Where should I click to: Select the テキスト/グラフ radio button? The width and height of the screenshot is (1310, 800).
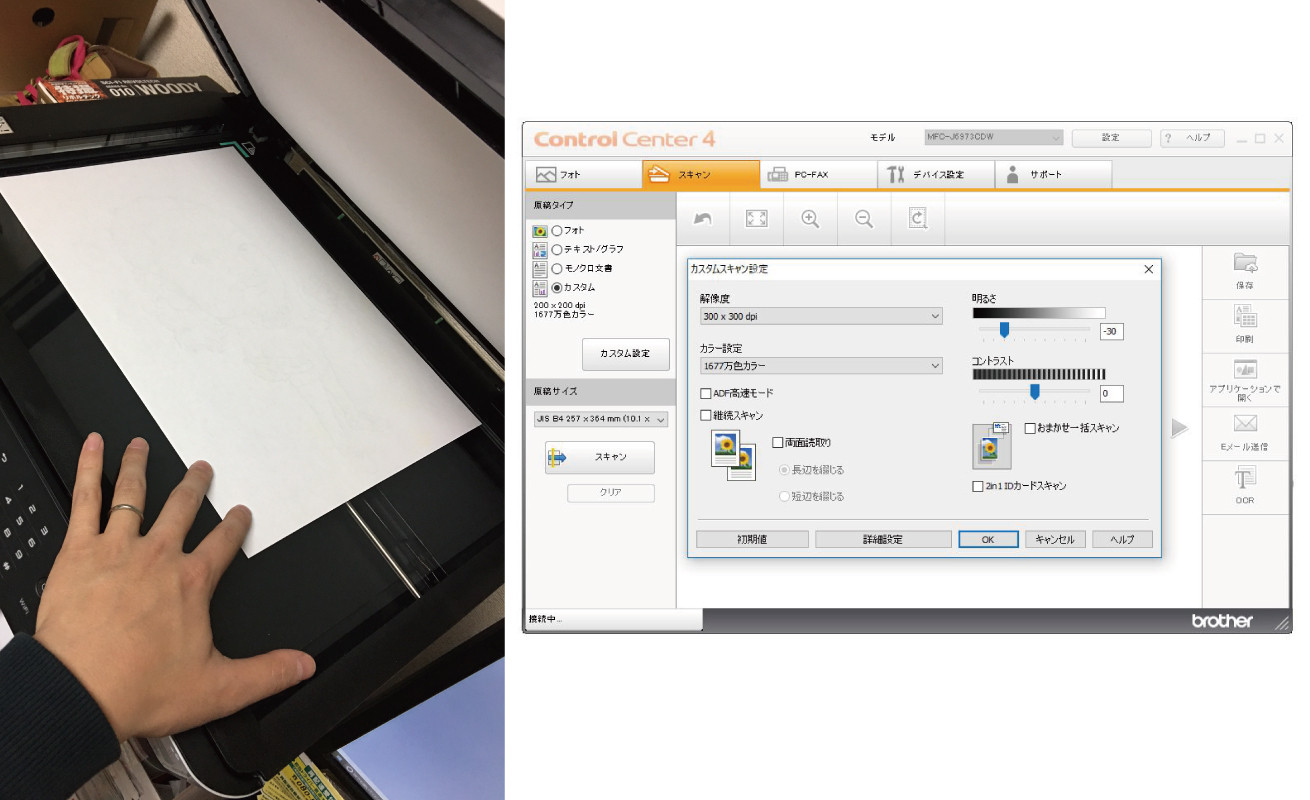557,250
